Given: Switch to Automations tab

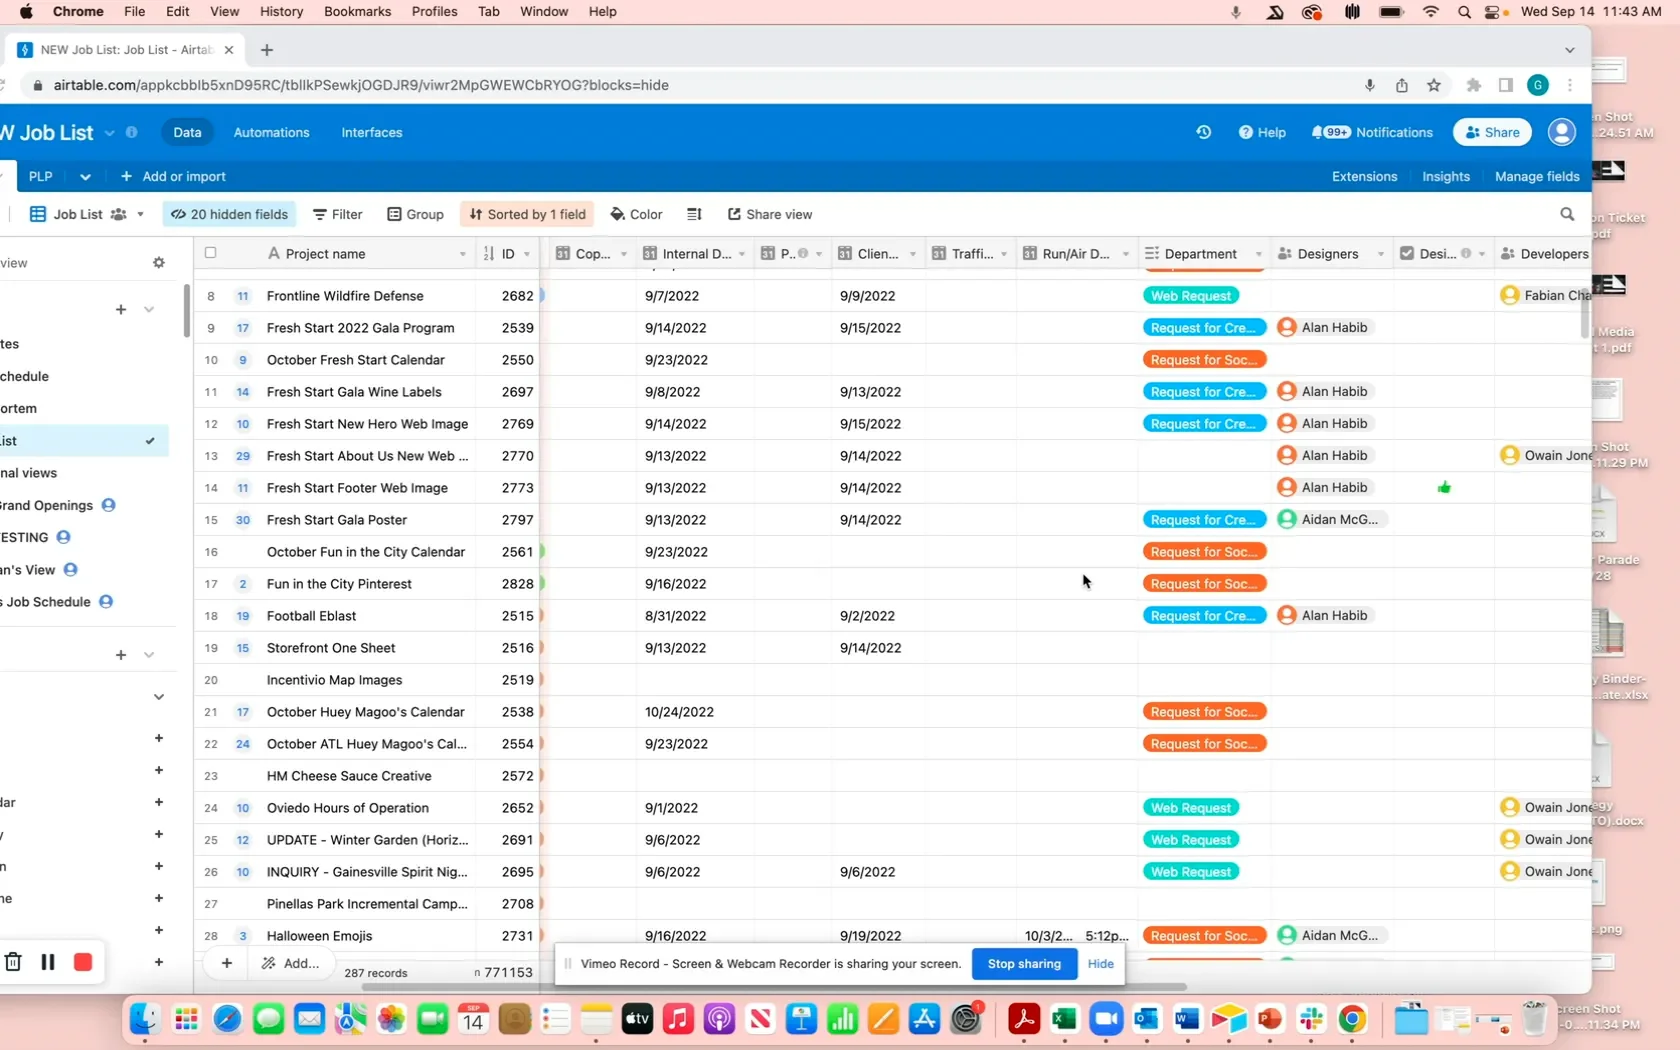Looking at the screenshot, I should (271, 132).
